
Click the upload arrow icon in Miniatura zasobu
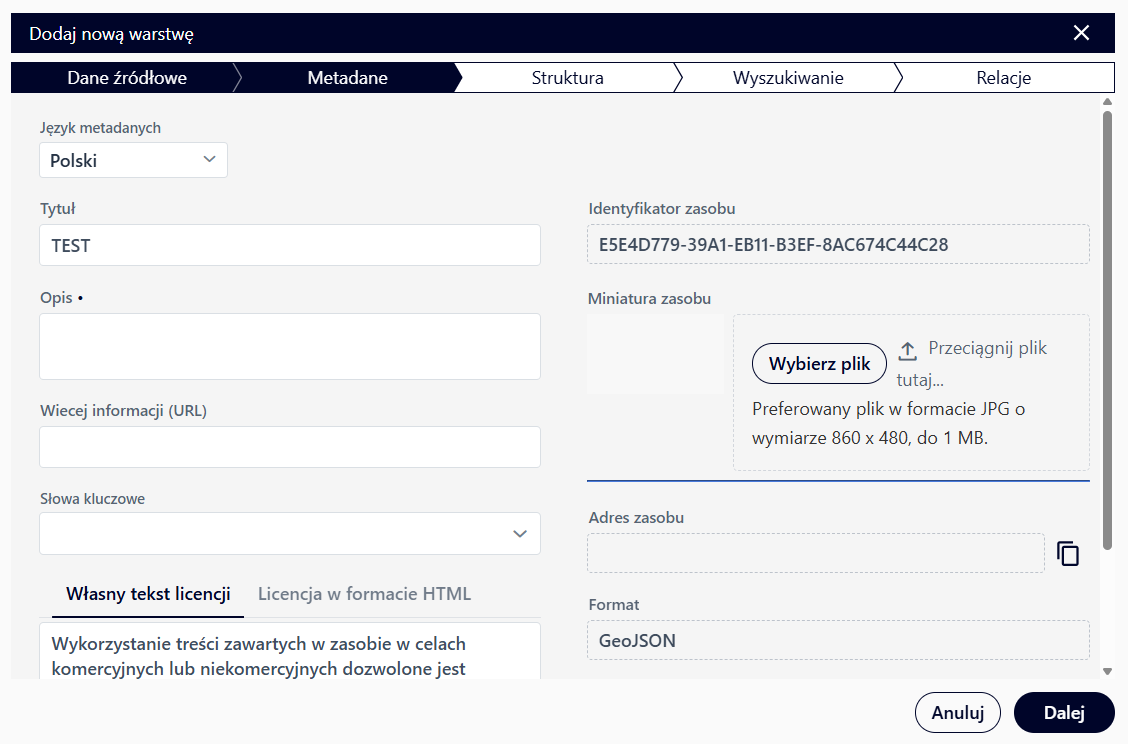(907, 350)
